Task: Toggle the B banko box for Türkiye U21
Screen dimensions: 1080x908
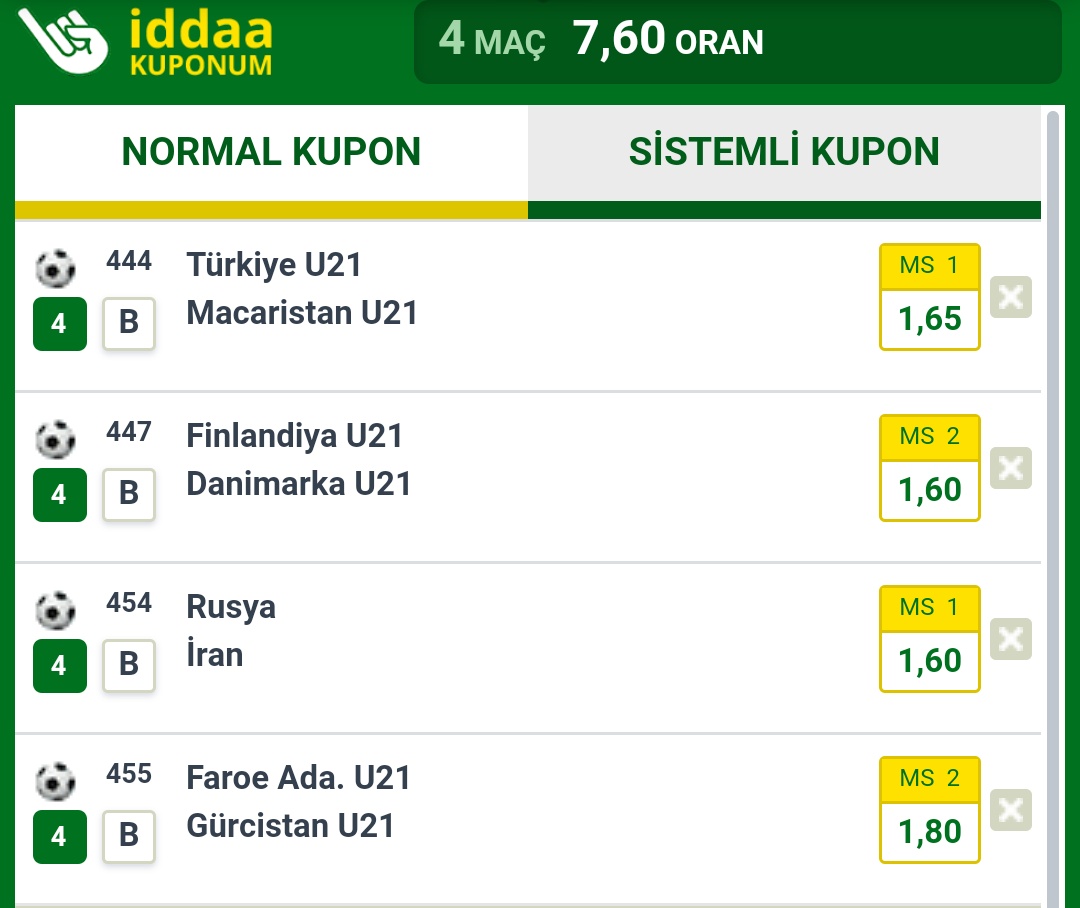Action: [129, 323]
